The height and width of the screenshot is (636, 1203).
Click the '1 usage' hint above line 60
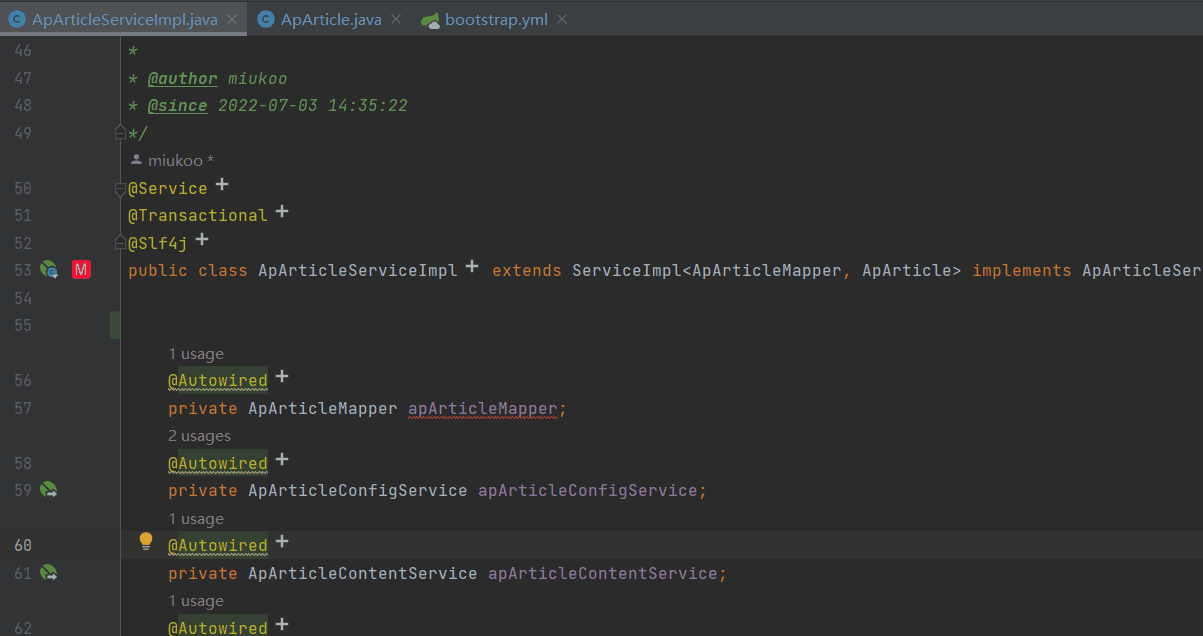pyautogui.click(x=196, y=519)
